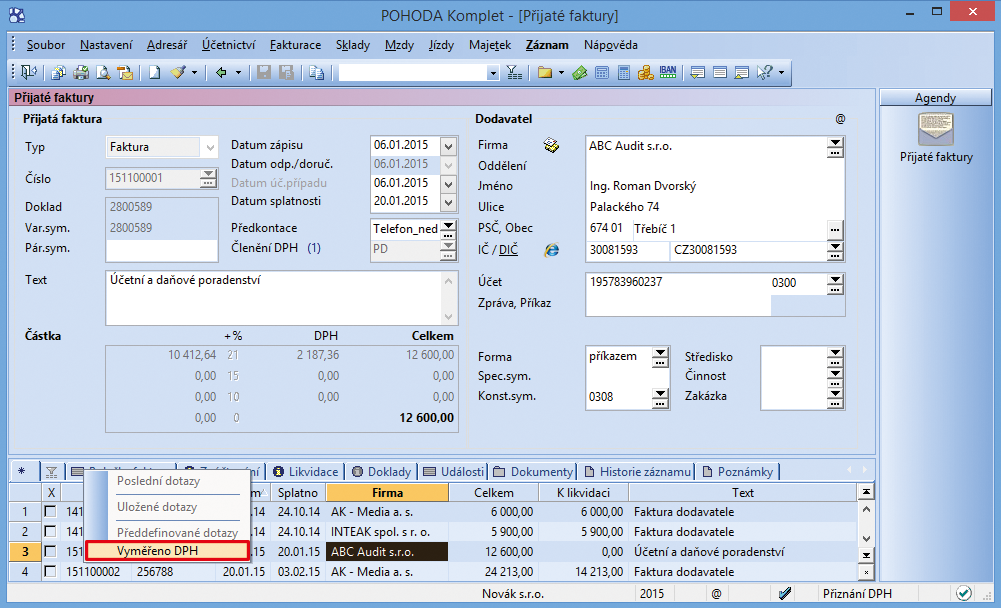This screenshot has width=1001, height=608.
Task: Check the X box in row 2
Action: pos(50,531)
